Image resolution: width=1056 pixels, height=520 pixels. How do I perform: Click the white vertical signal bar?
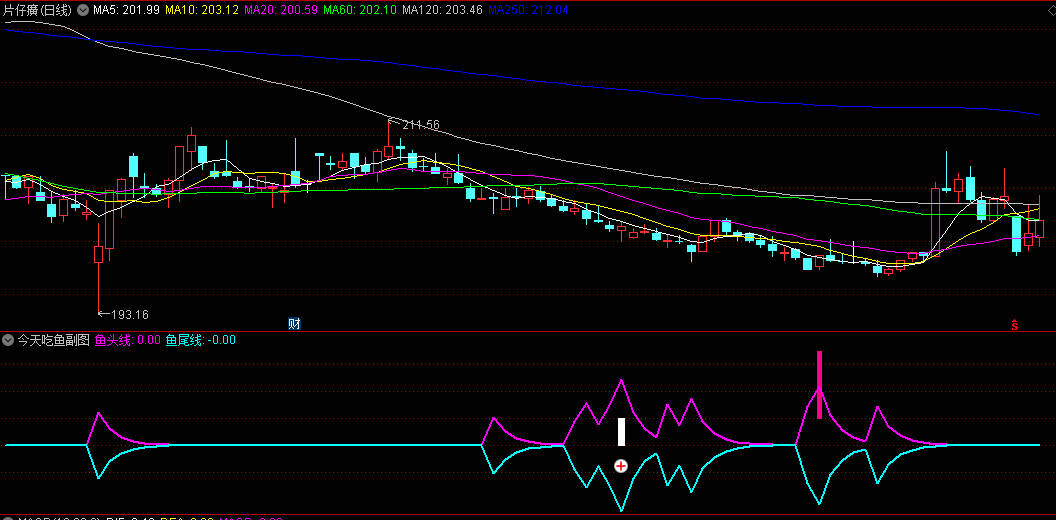point(621,432)
